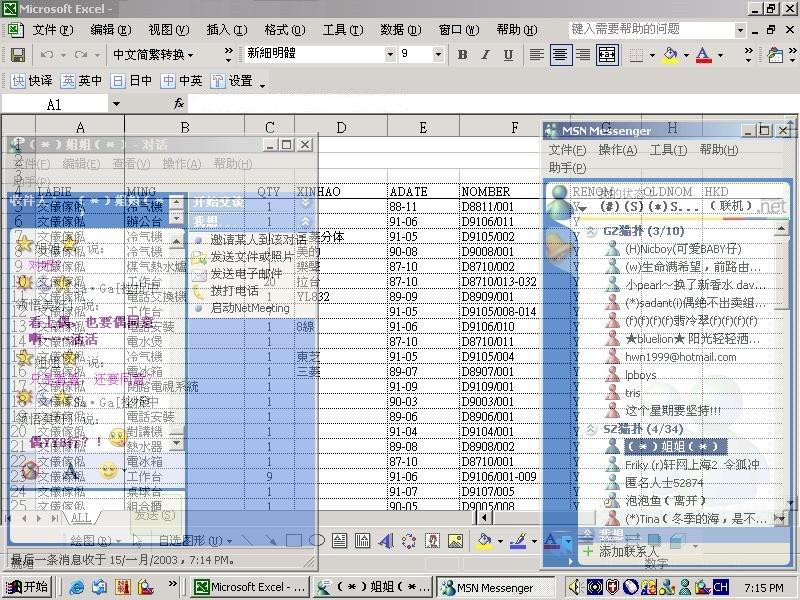Click the 发送 (Send) button in chat
Viewport: 800px width, 600px height.
[x=153, y=515]
